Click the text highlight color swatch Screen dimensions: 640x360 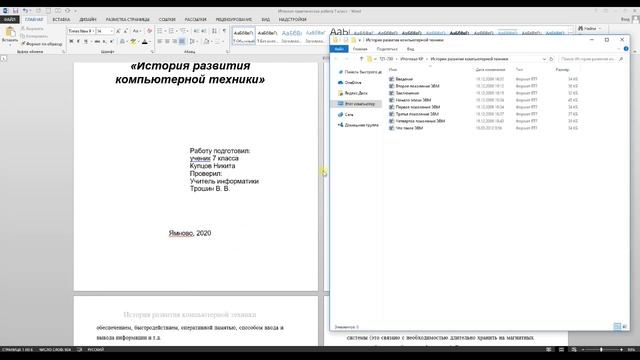(133, 41)
